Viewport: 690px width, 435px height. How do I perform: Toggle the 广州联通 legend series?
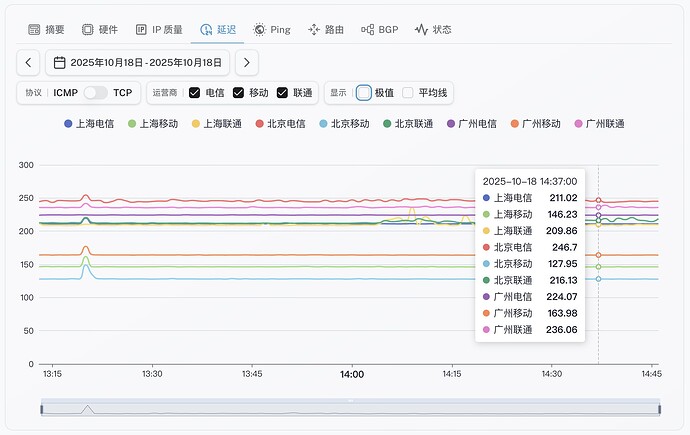pos(599,124)
